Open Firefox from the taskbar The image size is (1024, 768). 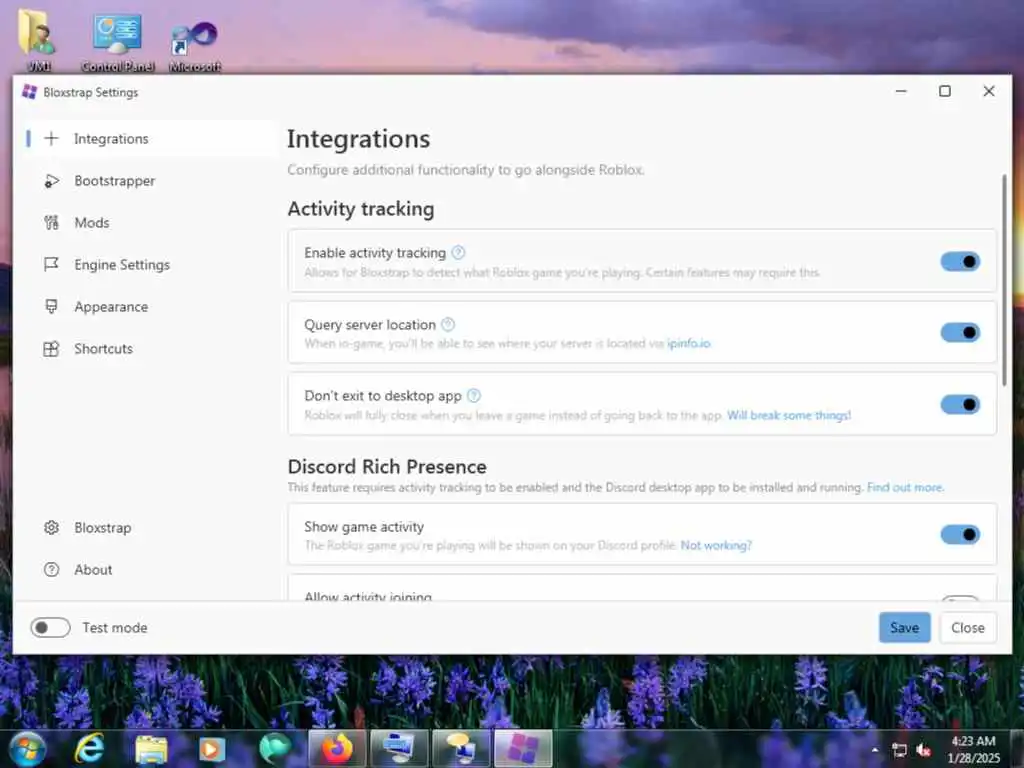pos(336,749)
